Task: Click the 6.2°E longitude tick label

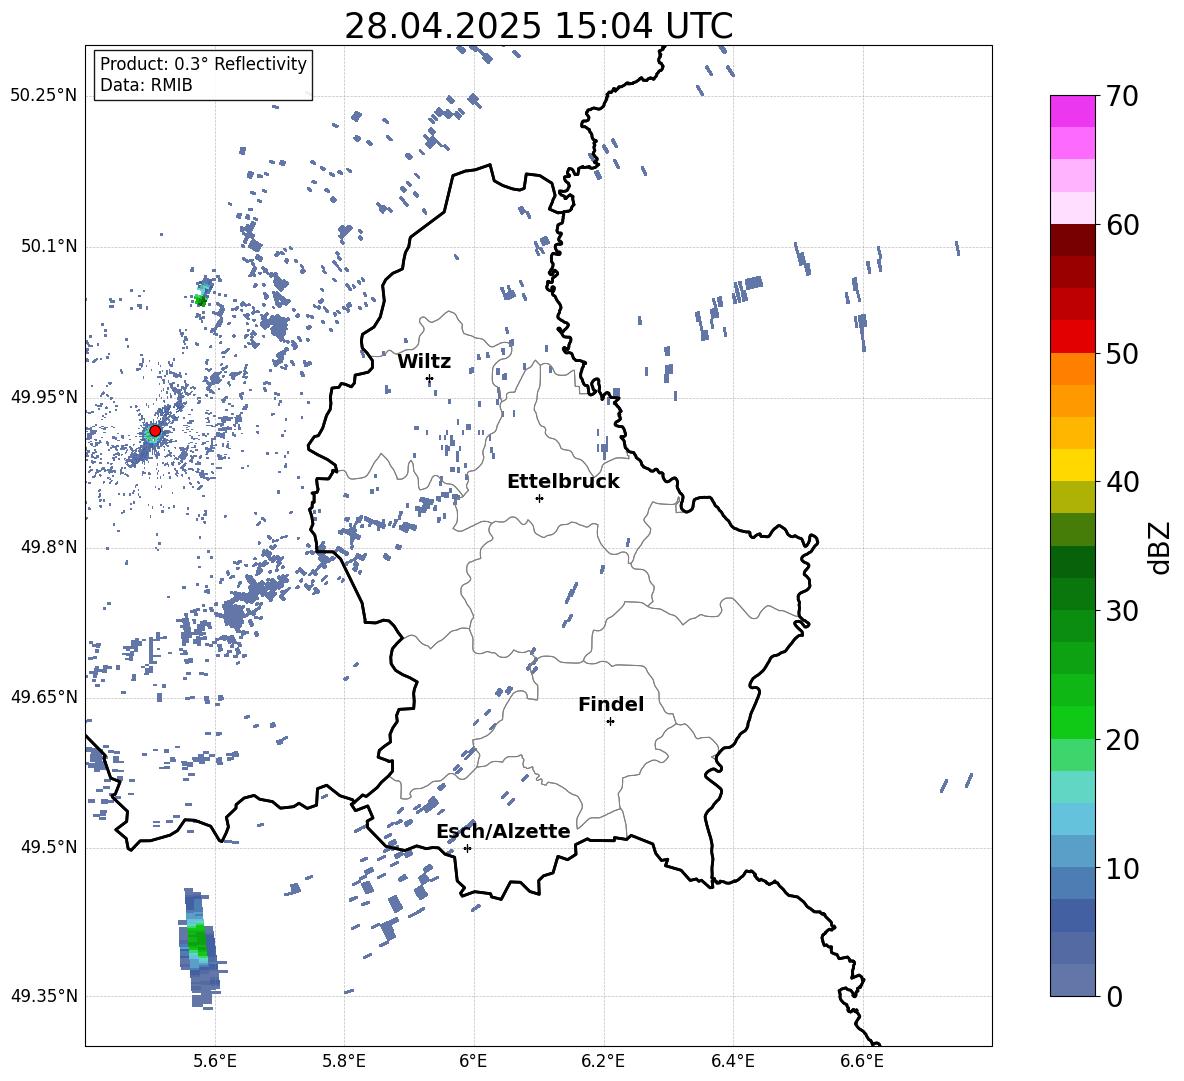Action: pyautogui.click(x=603, y=1061)
